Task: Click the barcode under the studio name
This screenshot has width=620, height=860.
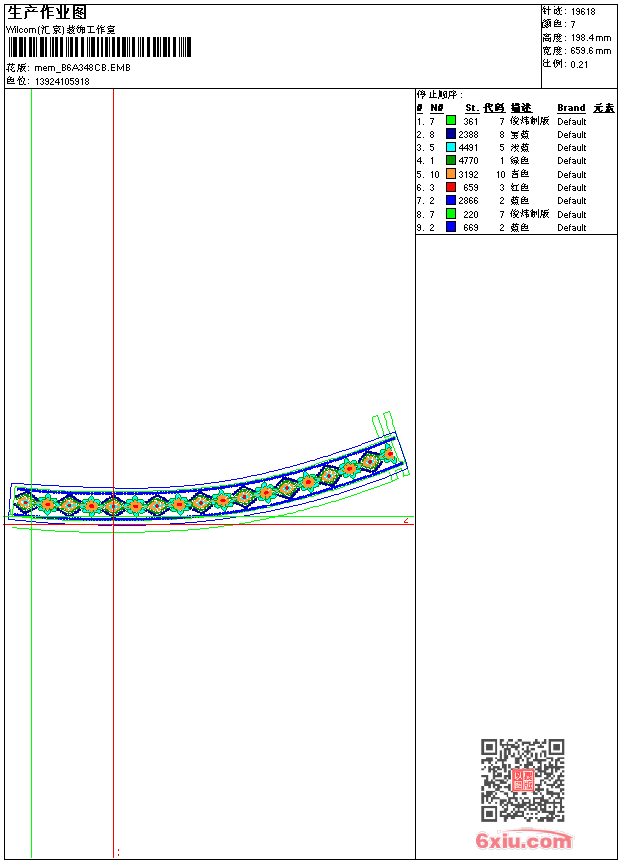Action: pos(99,47)
